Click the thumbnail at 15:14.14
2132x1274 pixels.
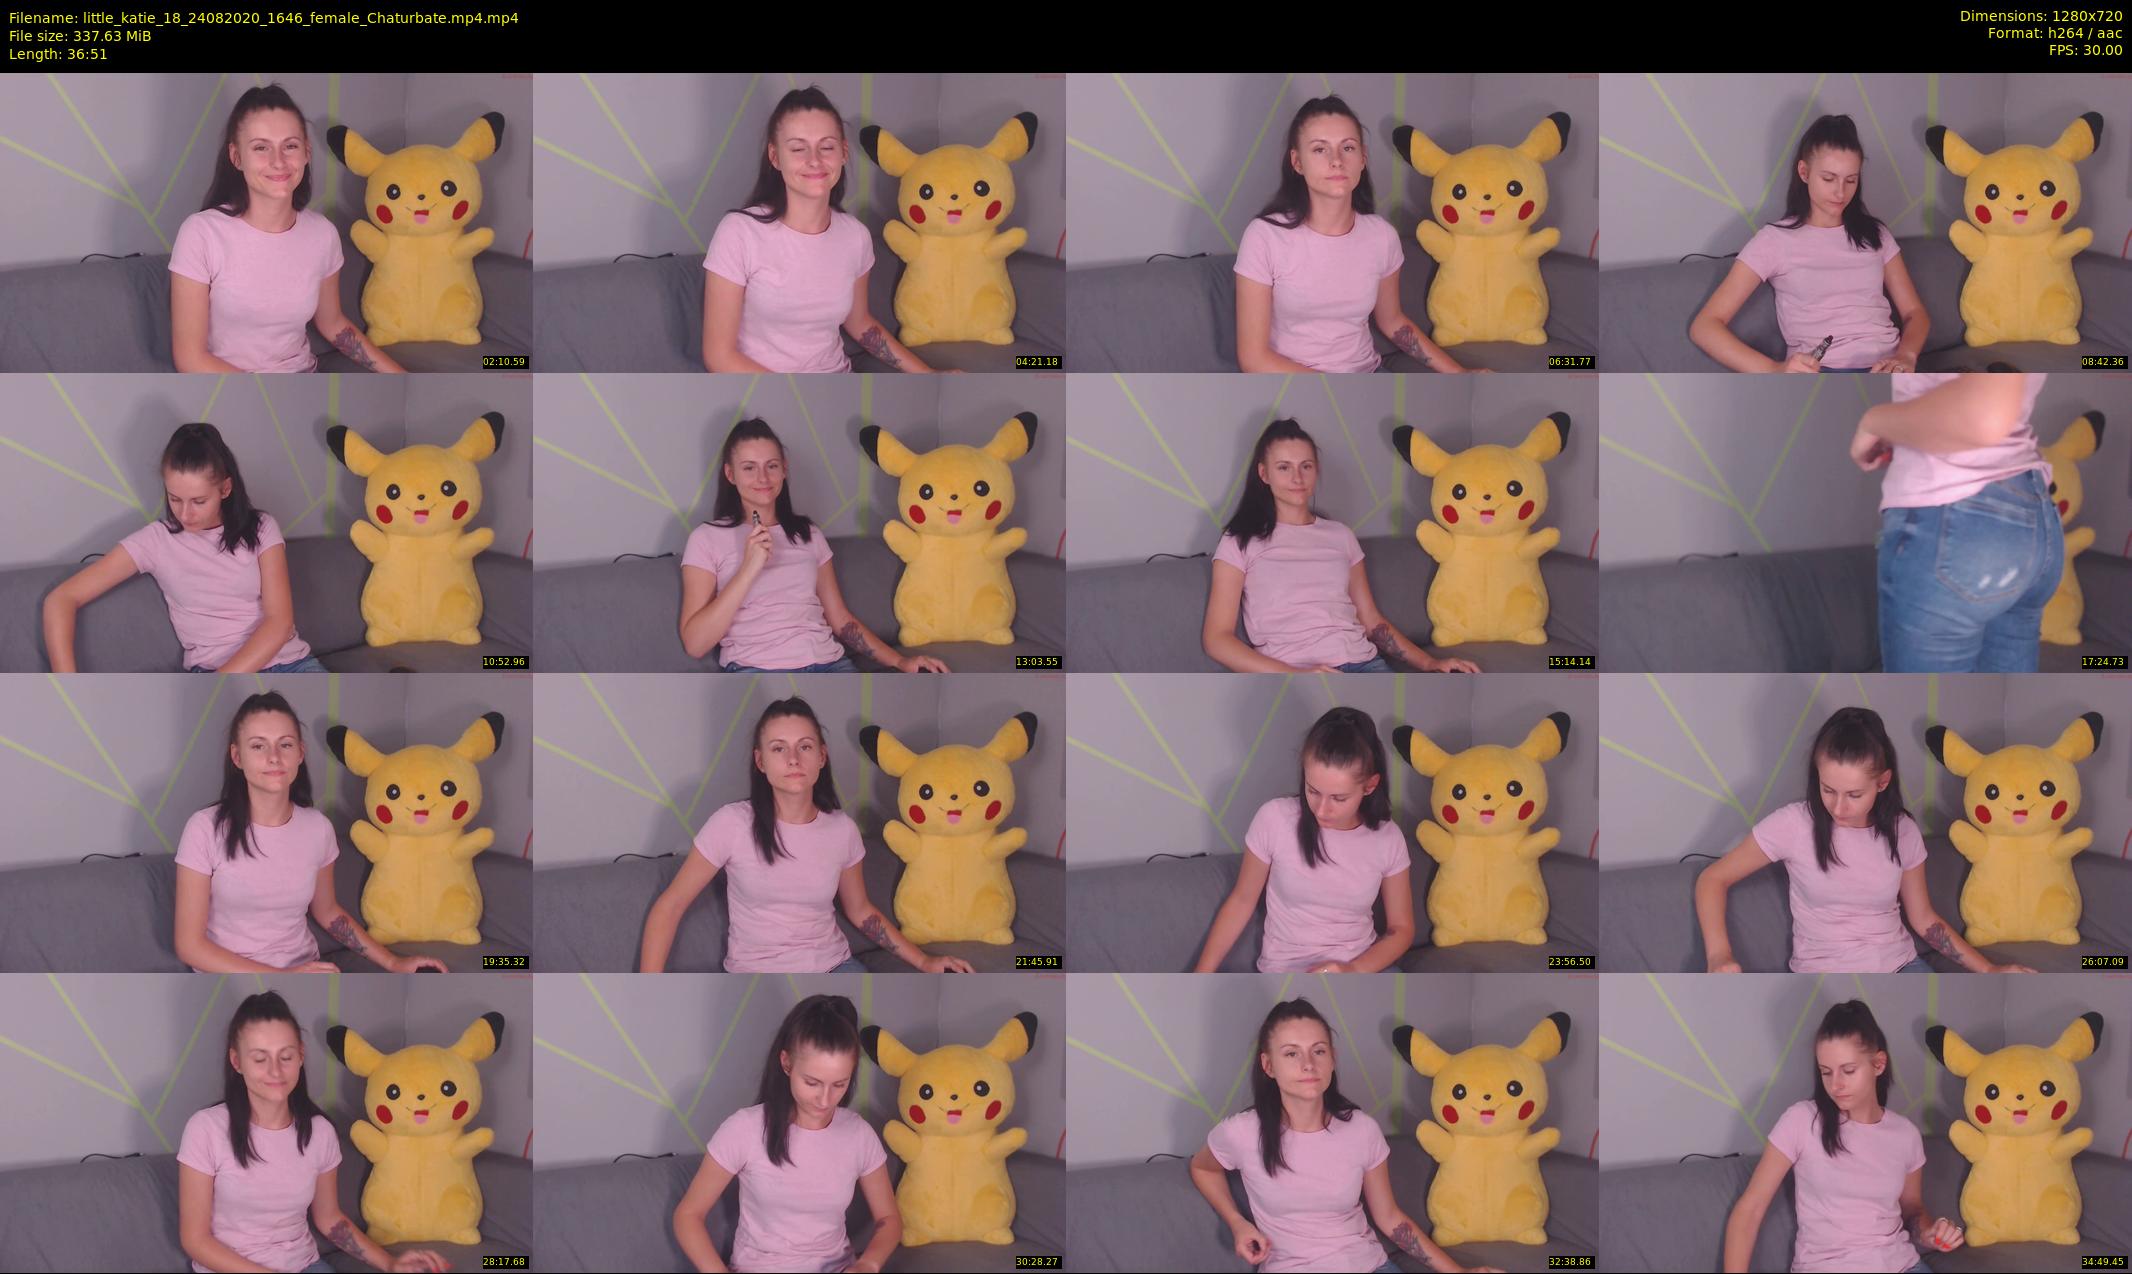pyautogui.click(x=1332, y=522)
